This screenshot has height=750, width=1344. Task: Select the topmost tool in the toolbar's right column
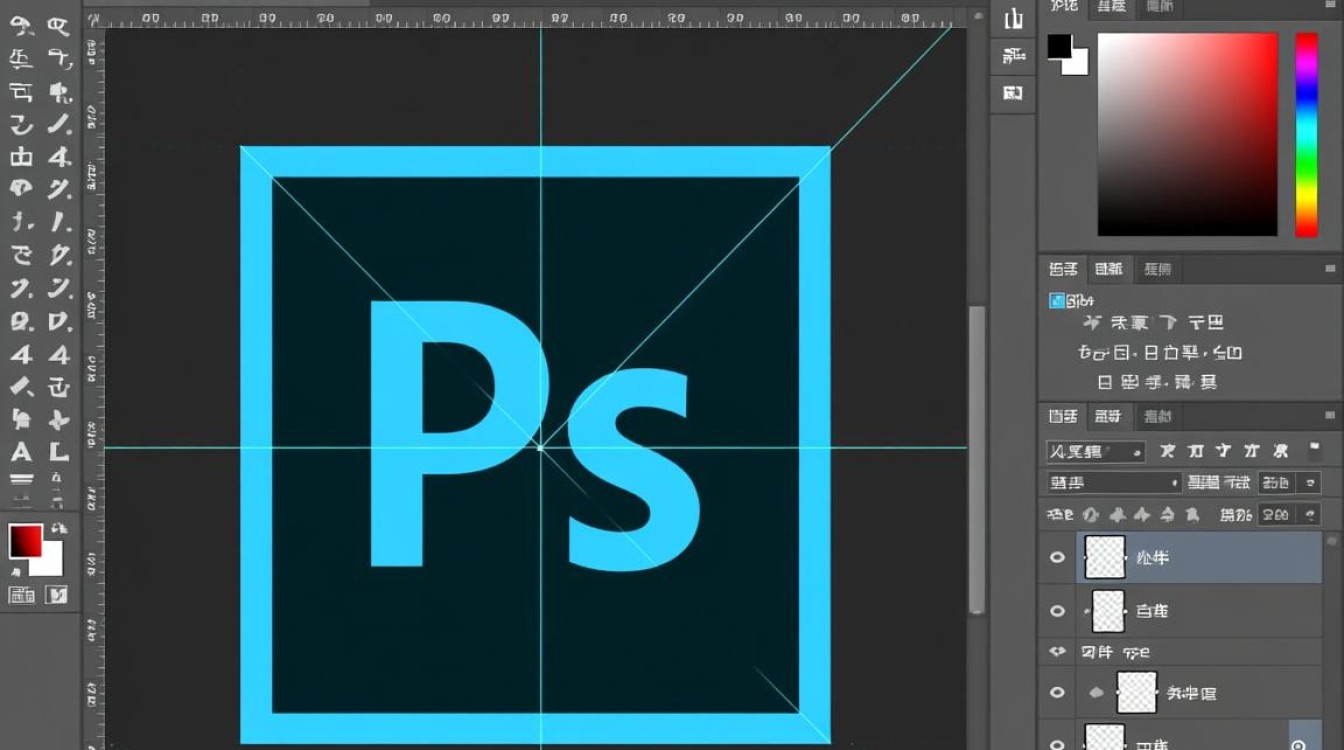(x=60, y=27)
